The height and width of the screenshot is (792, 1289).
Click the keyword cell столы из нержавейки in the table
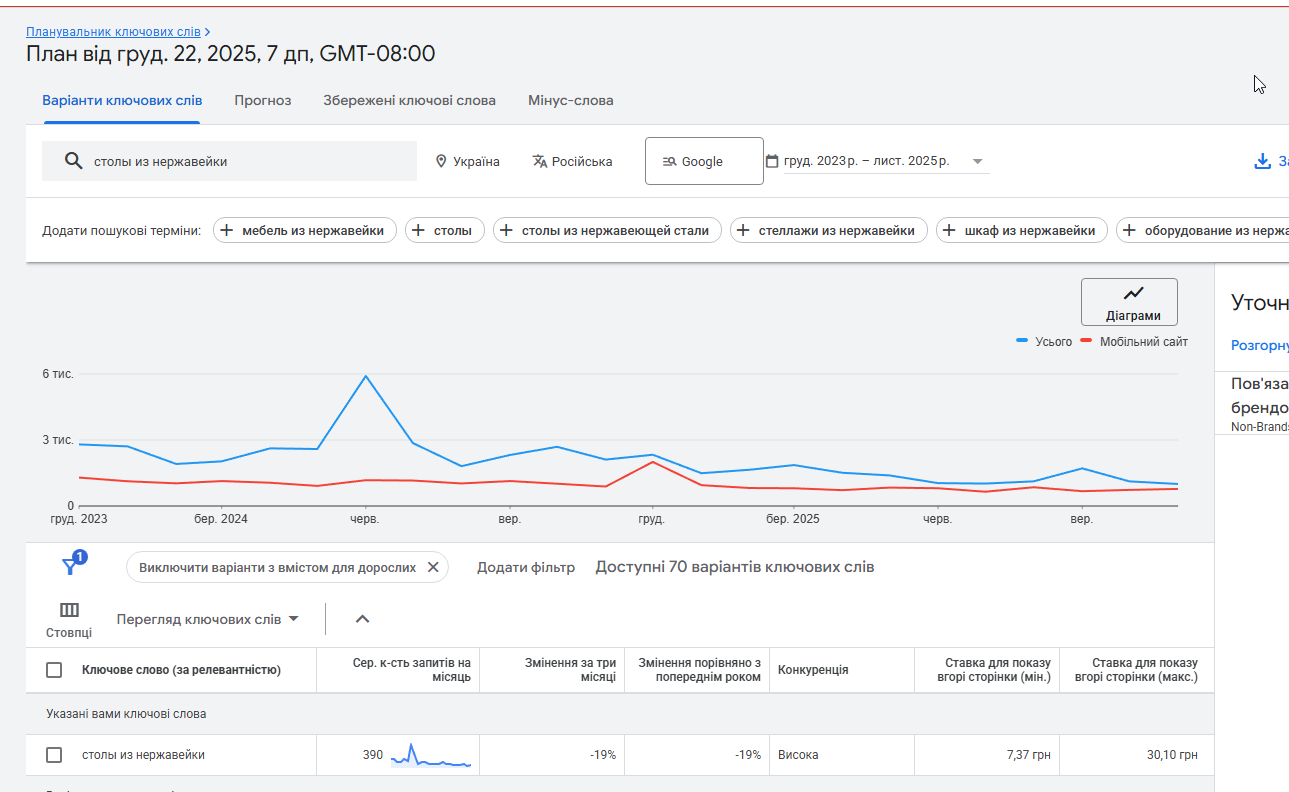(x=143, y=755)
